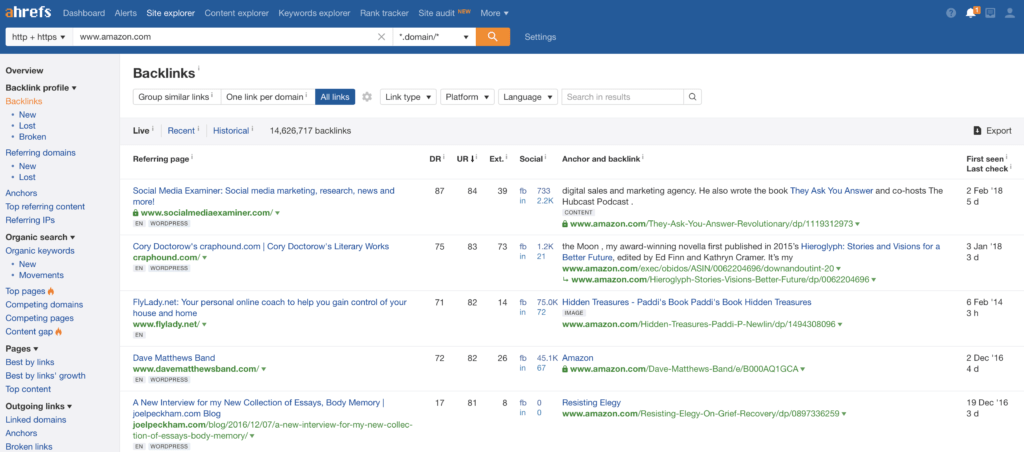The width and height of the screenshot is (1024, 452).
Task: Open Broken backlinks in sidebar
Action: pyautogui.click(x=33, y=137)
